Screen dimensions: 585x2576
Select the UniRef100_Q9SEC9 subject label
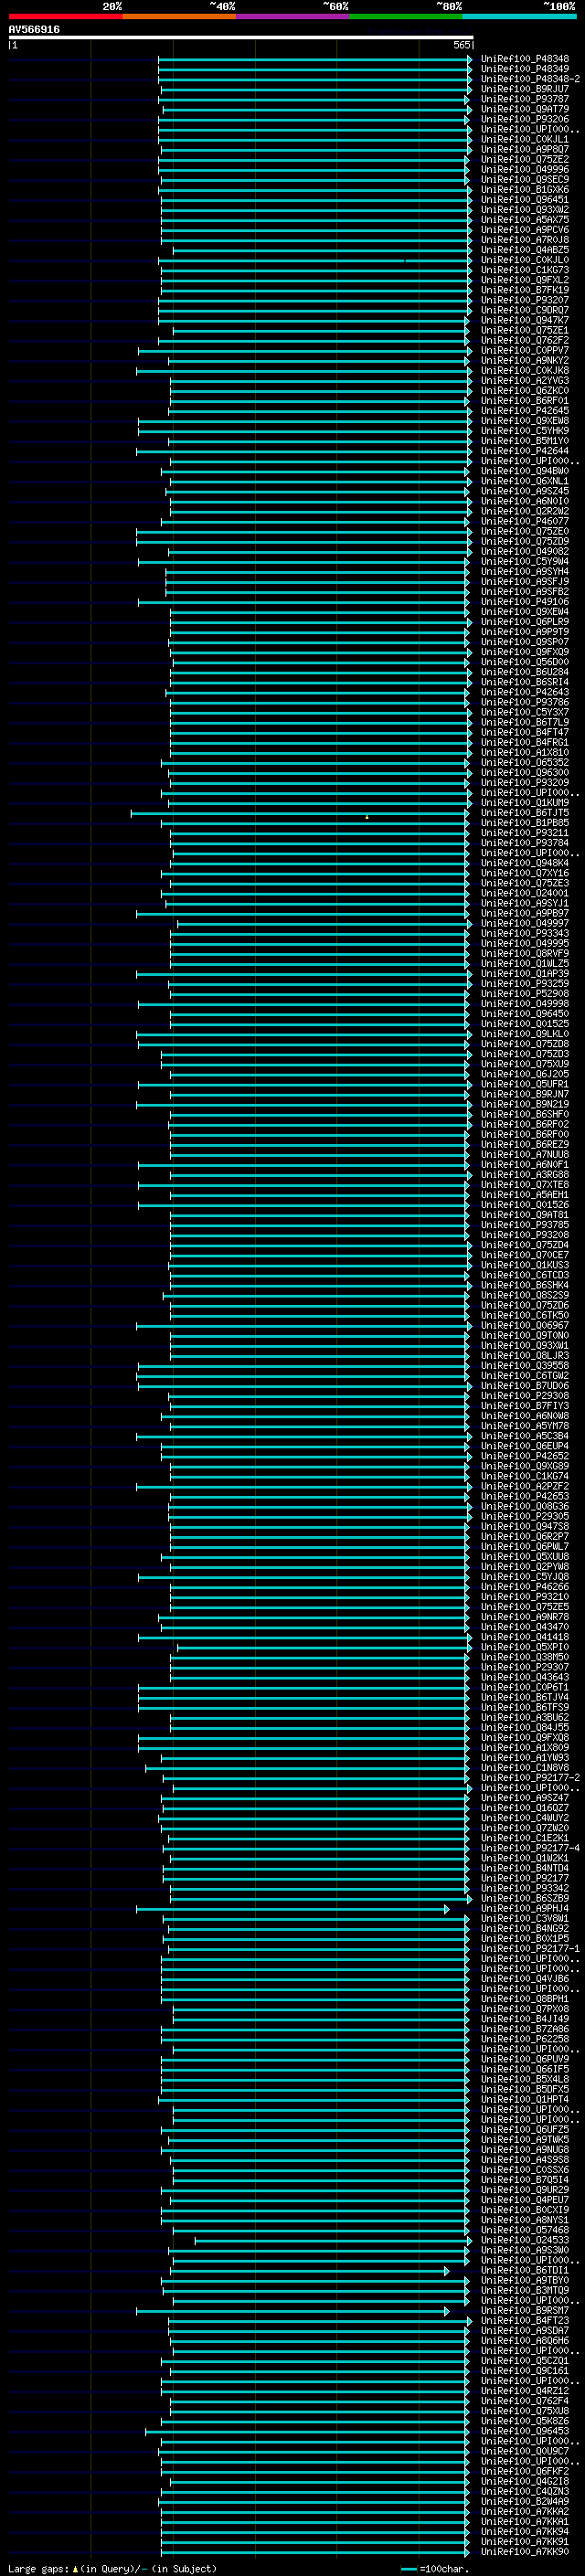[524, 180]
